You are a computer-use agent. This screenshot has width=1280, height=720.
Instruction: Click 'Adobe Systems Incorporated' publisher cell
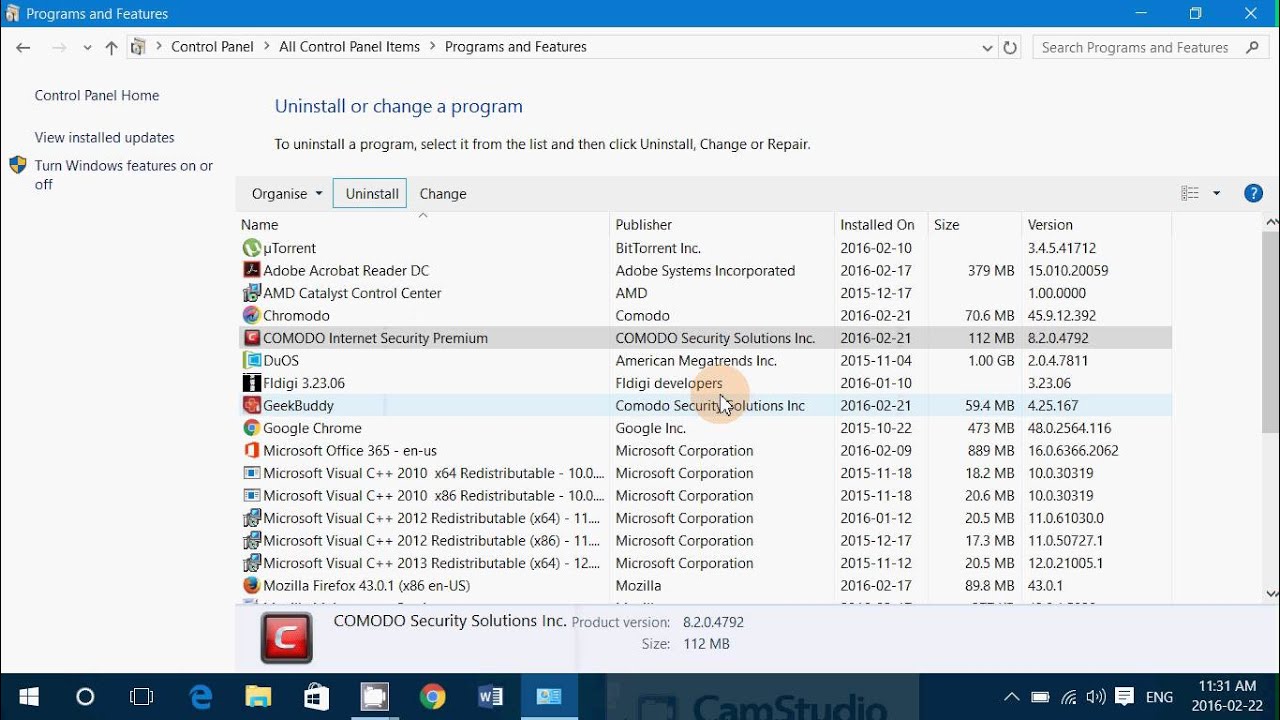pos(705,270)
